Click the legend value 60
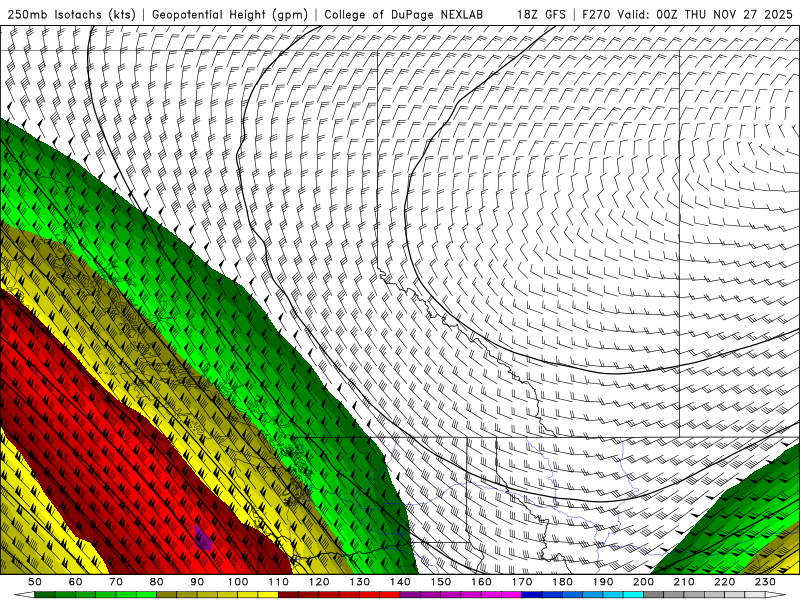800x600 pixels. (x=75, y=582)
